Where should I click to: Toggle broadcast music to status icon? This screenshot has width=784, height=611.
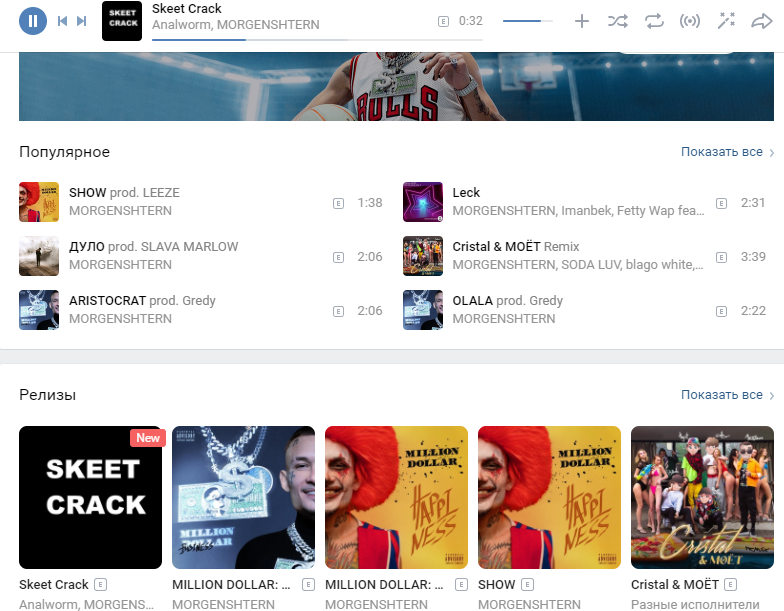pos(690,21)
